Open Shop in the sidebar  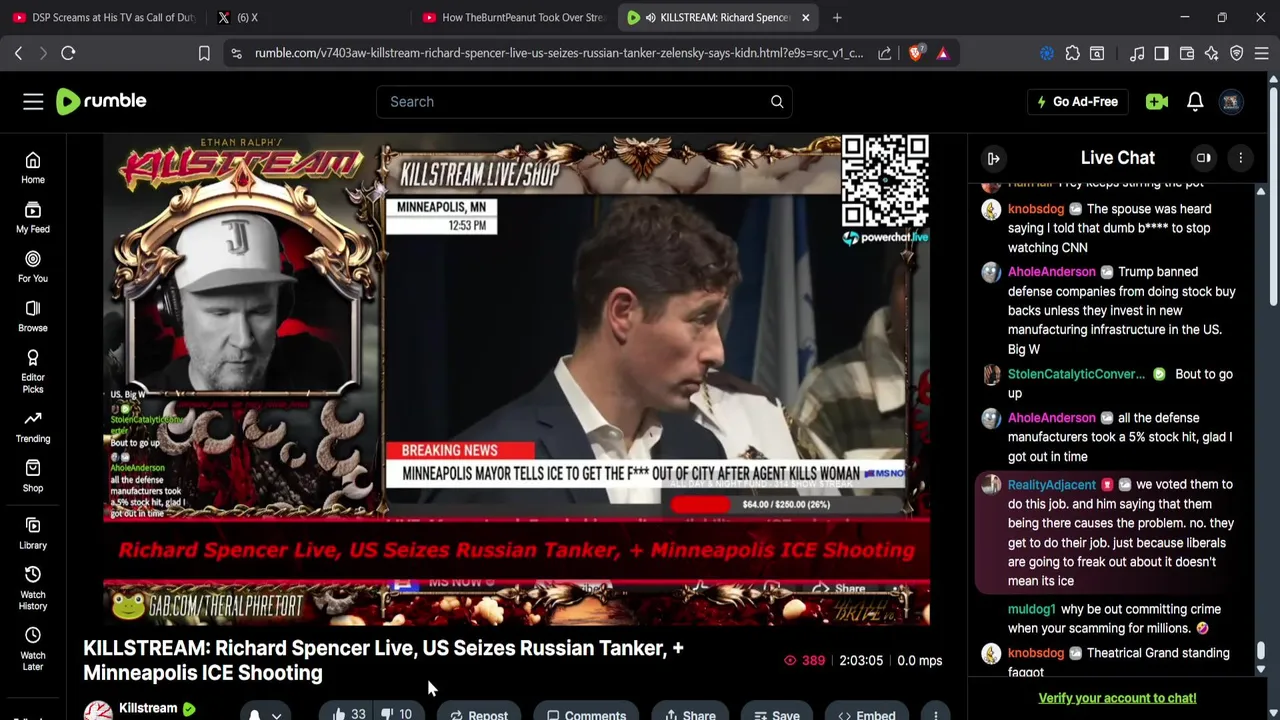[33, 476]
